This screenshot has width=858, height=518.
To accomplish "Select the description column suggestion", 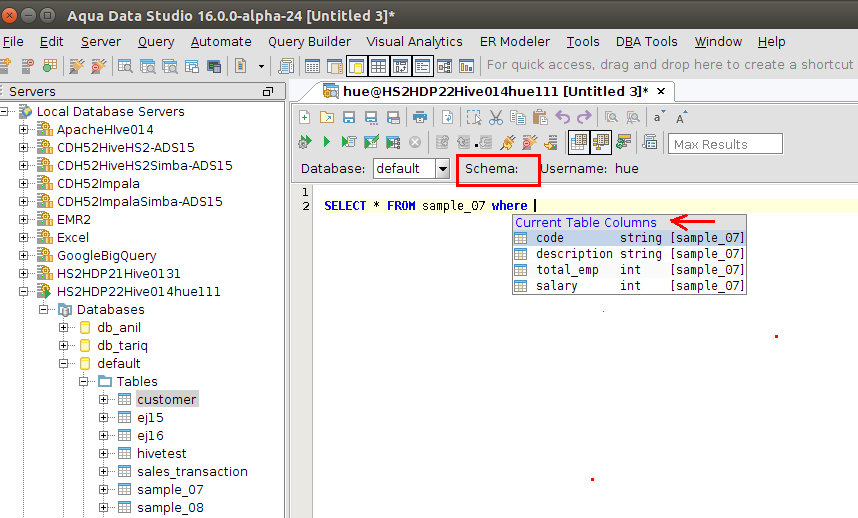I will coord(629,254).
